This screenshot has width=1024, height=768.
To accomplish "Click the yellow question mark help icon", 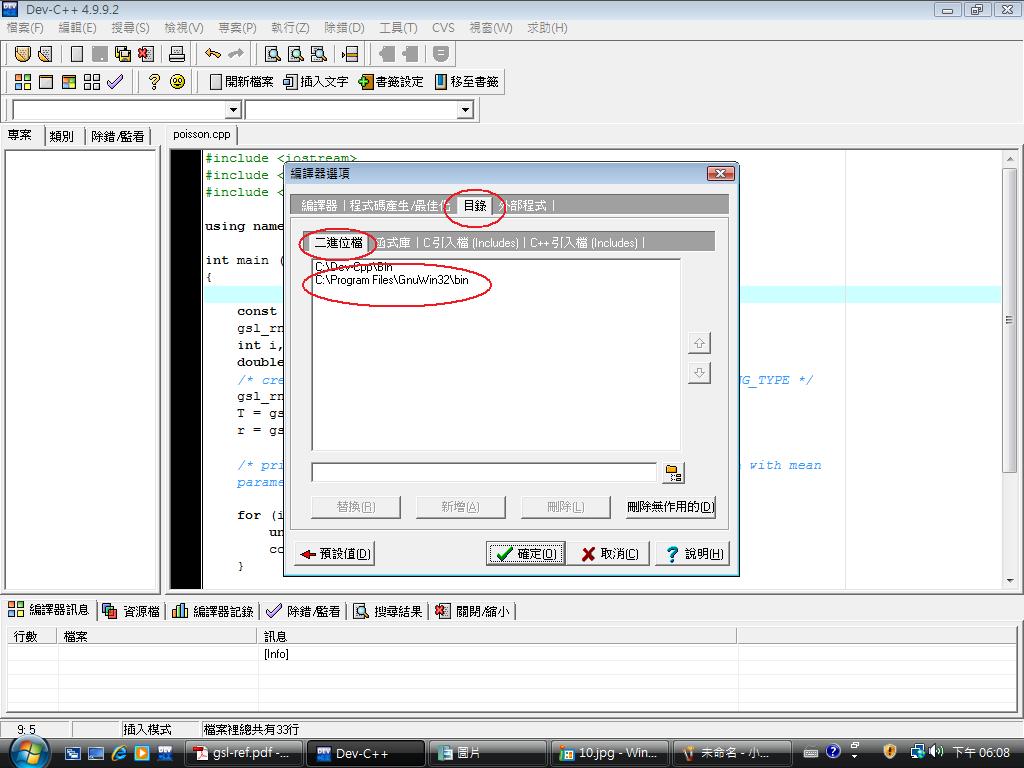I will tap(154, 82).
